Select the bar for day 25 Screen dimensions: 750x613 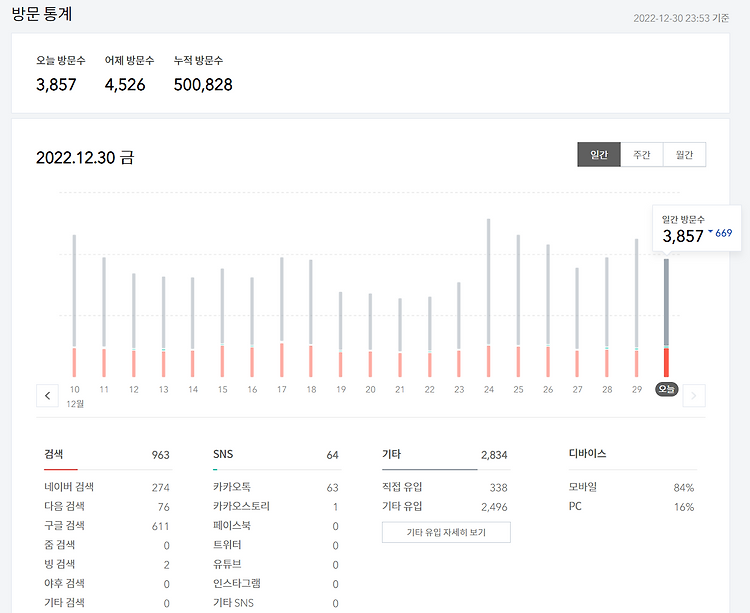518,306
